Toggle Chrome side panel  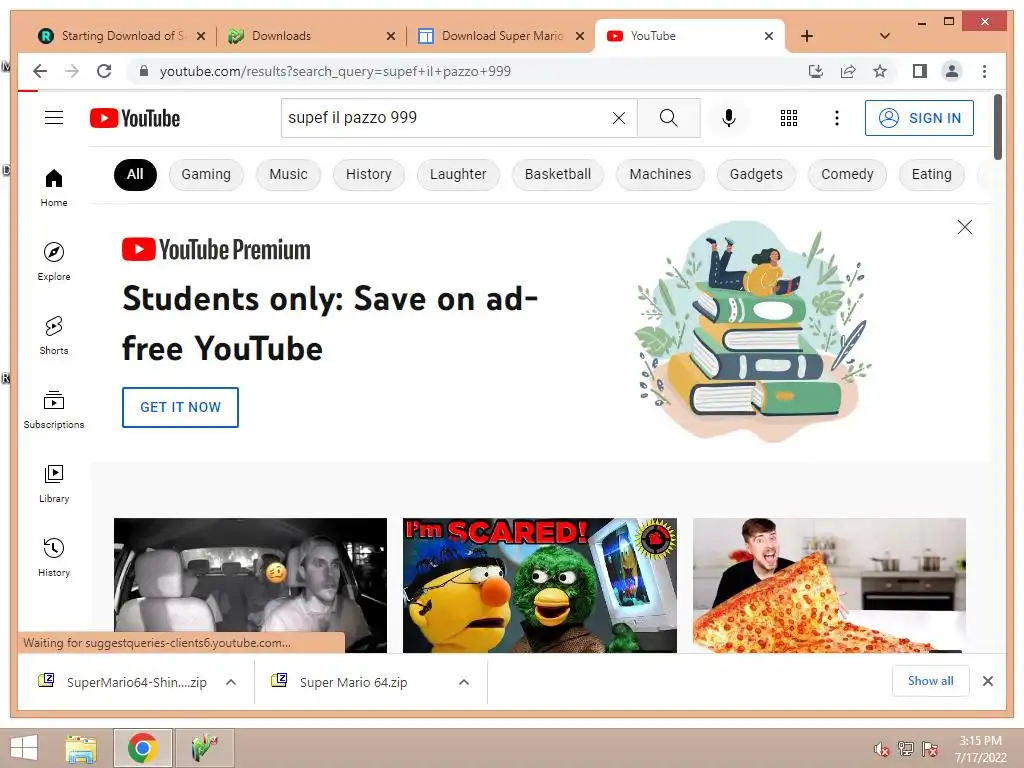click(920, 71)
